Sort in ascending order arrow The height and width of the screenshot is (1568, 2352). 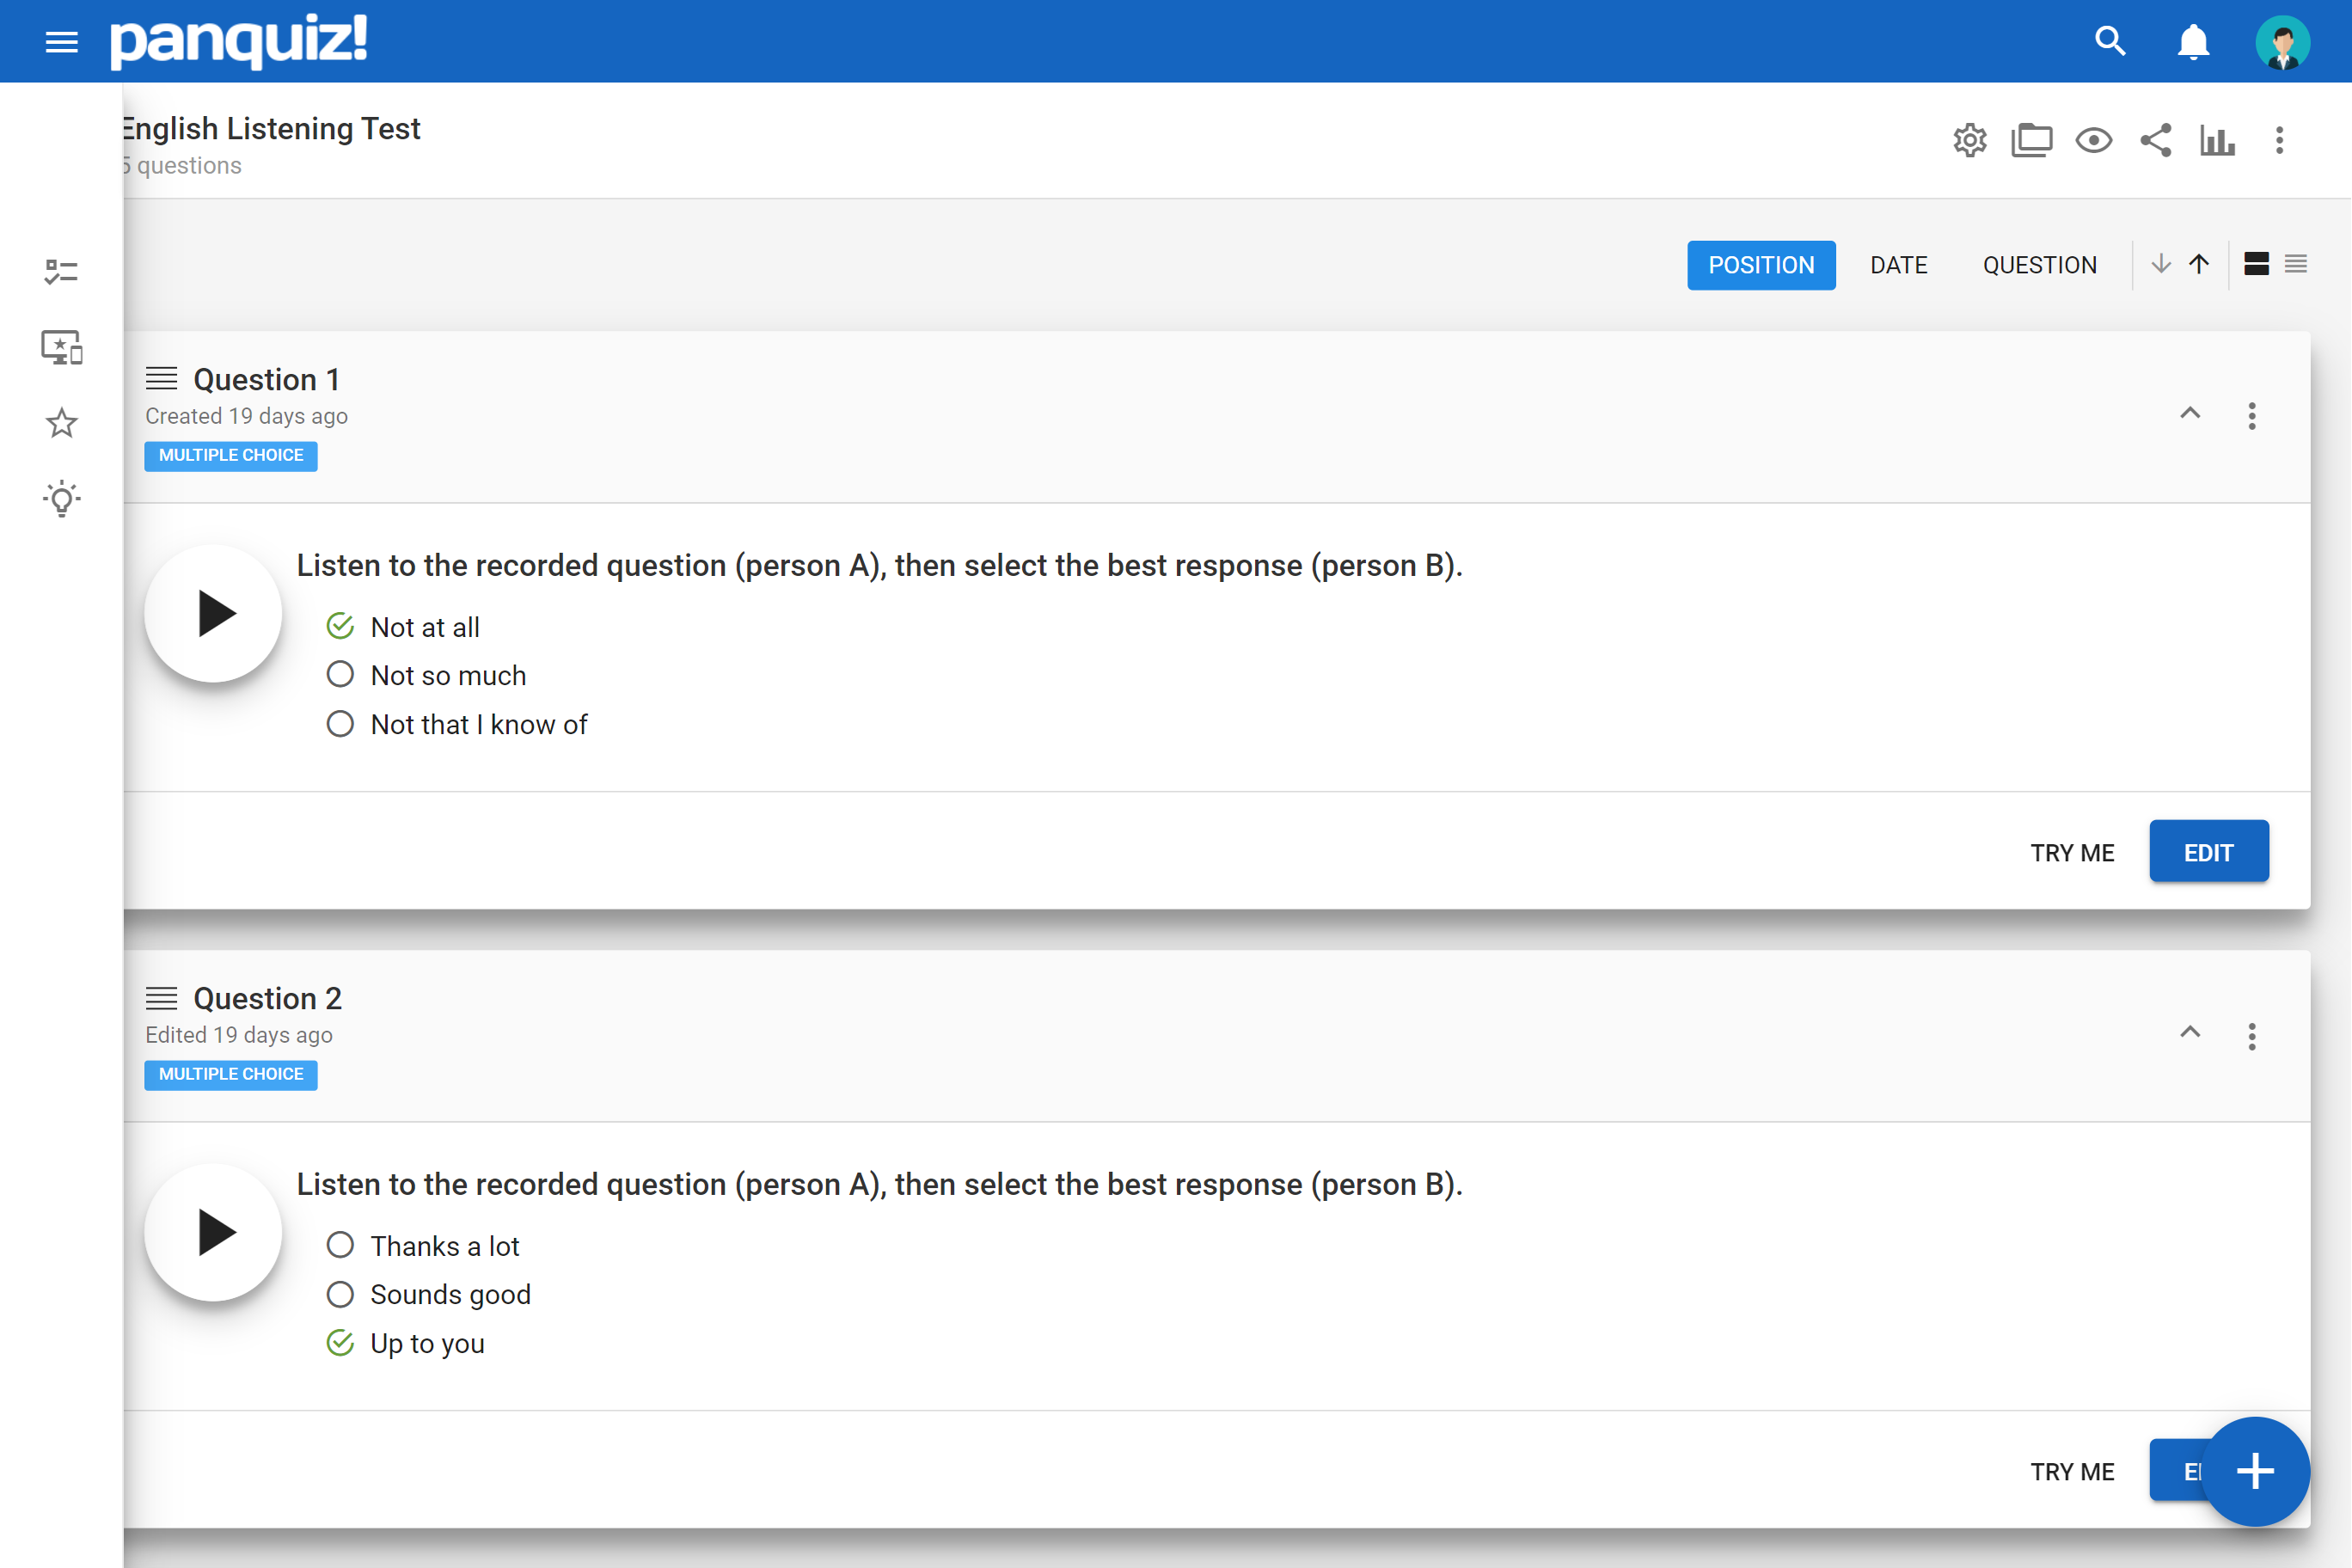[x=2198, y=264]
